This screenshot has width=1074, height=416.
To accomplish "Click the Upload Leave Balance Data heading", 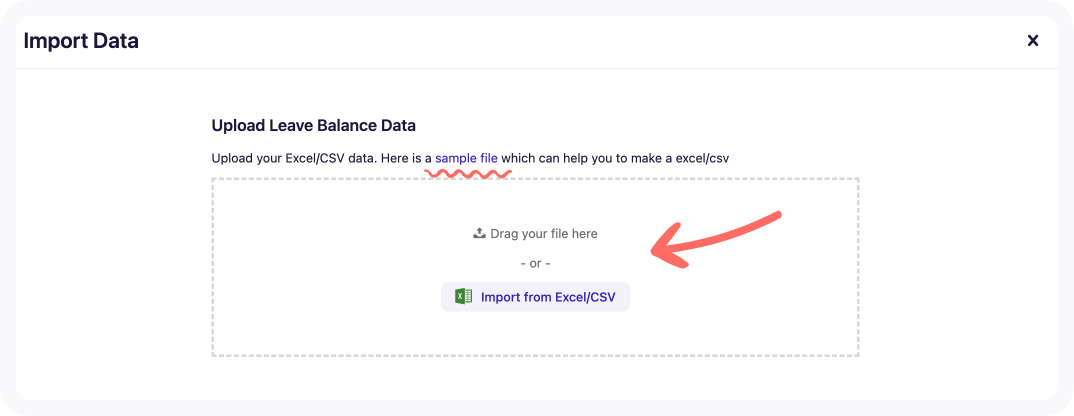I will (314, 126).
